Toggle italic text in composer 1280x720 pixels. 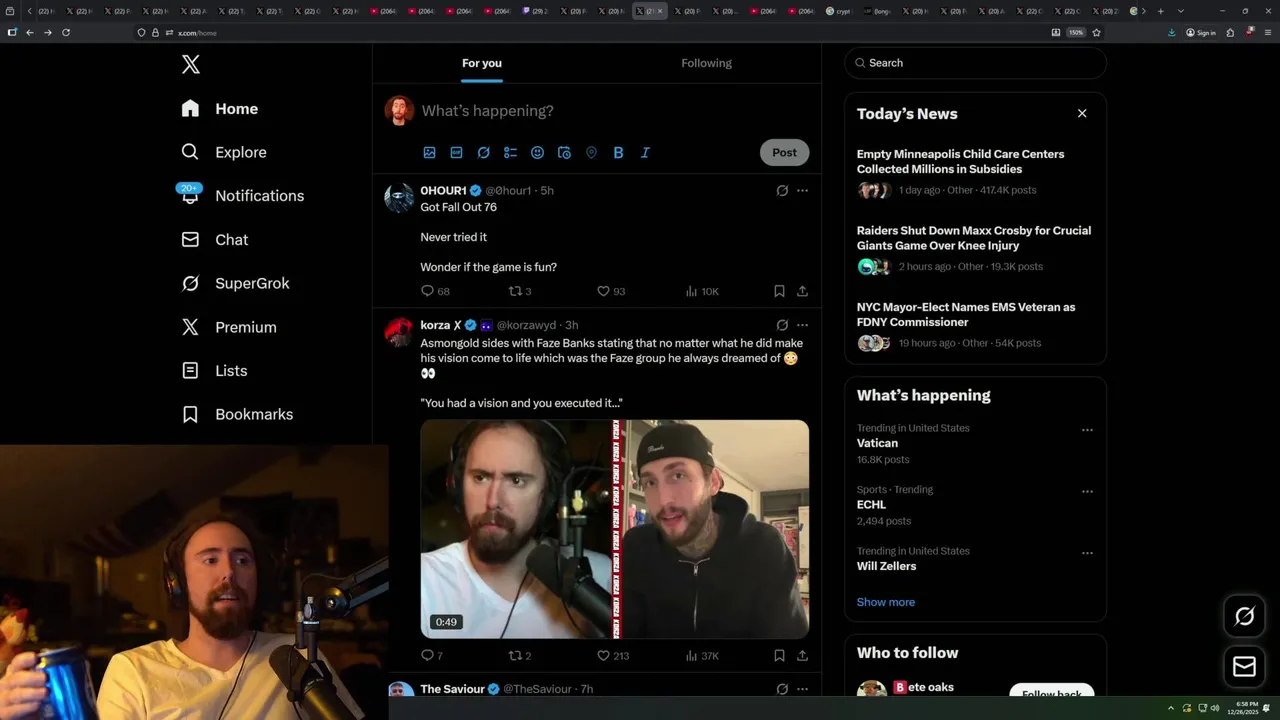pos(645,153)
